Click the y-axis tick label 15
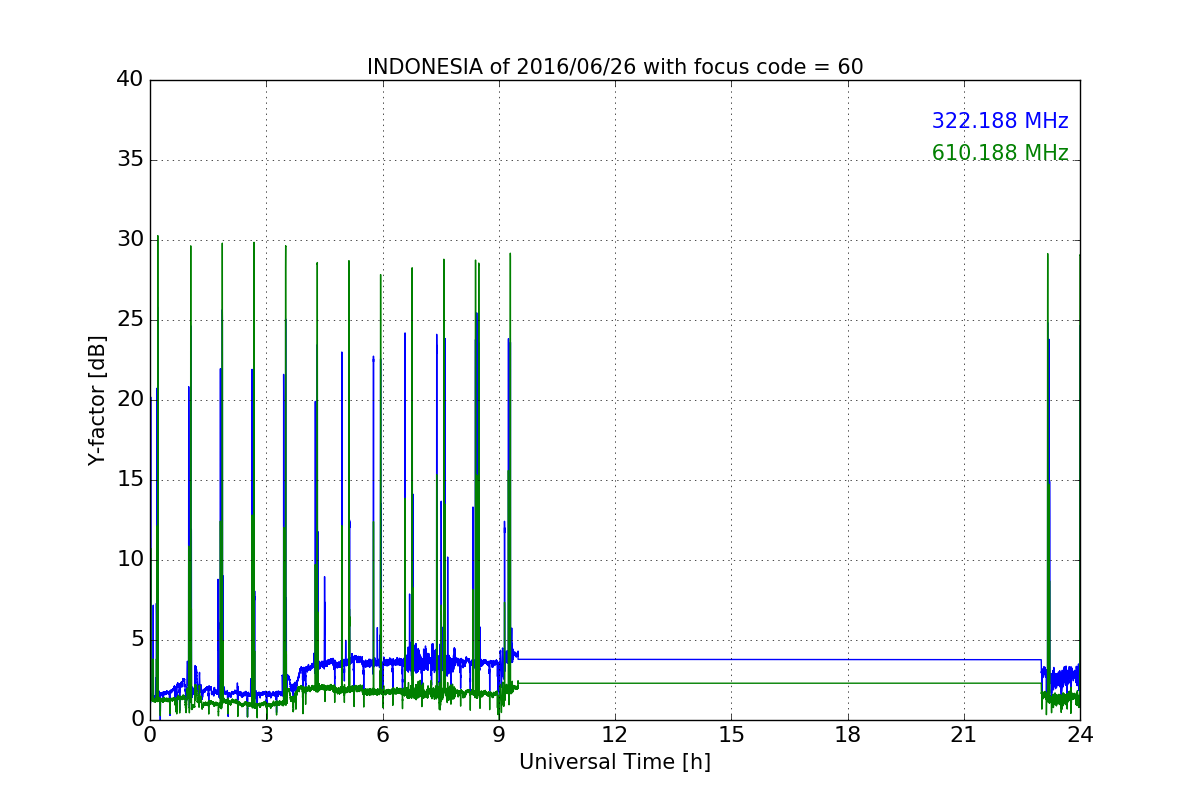1200x800 pixels. 130,480
